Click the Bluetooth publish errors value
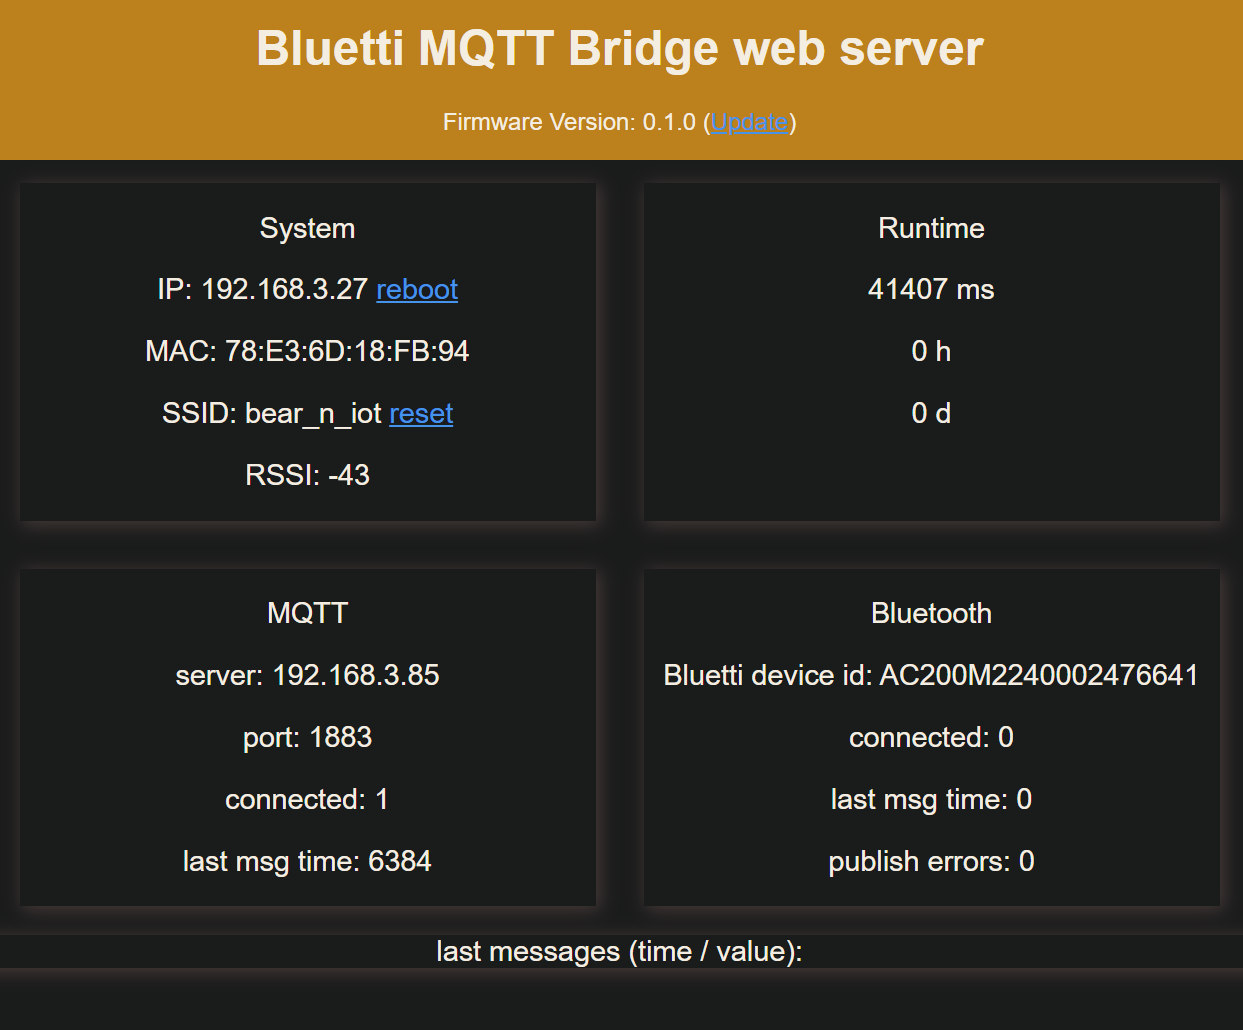 tap(930, 861)
